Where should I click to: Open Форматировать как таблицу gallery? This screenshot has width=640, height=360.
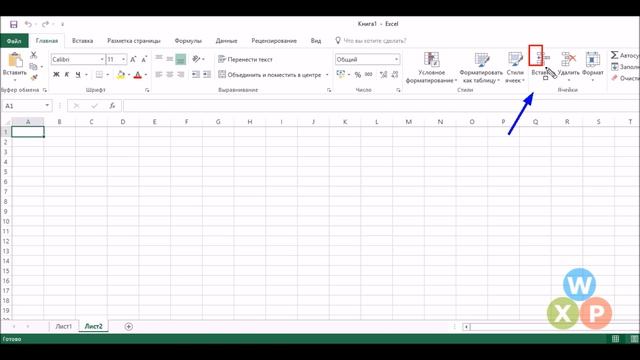point(481,68)
